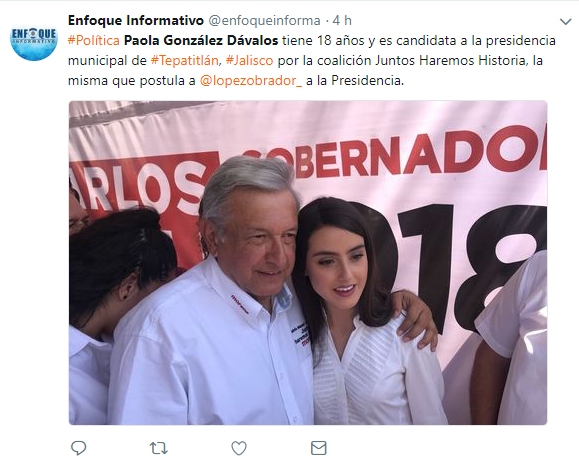
Task: Visit the @lopezobrador_ mention link
Action: coord(251,80)
